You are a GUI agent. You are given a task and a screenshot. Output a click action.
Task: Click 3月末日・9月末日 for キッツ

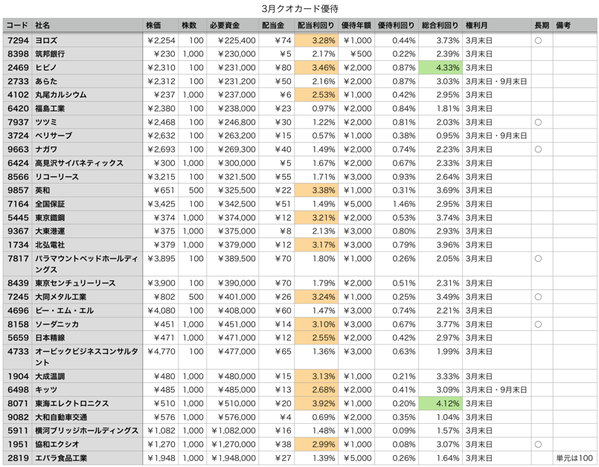496,390
